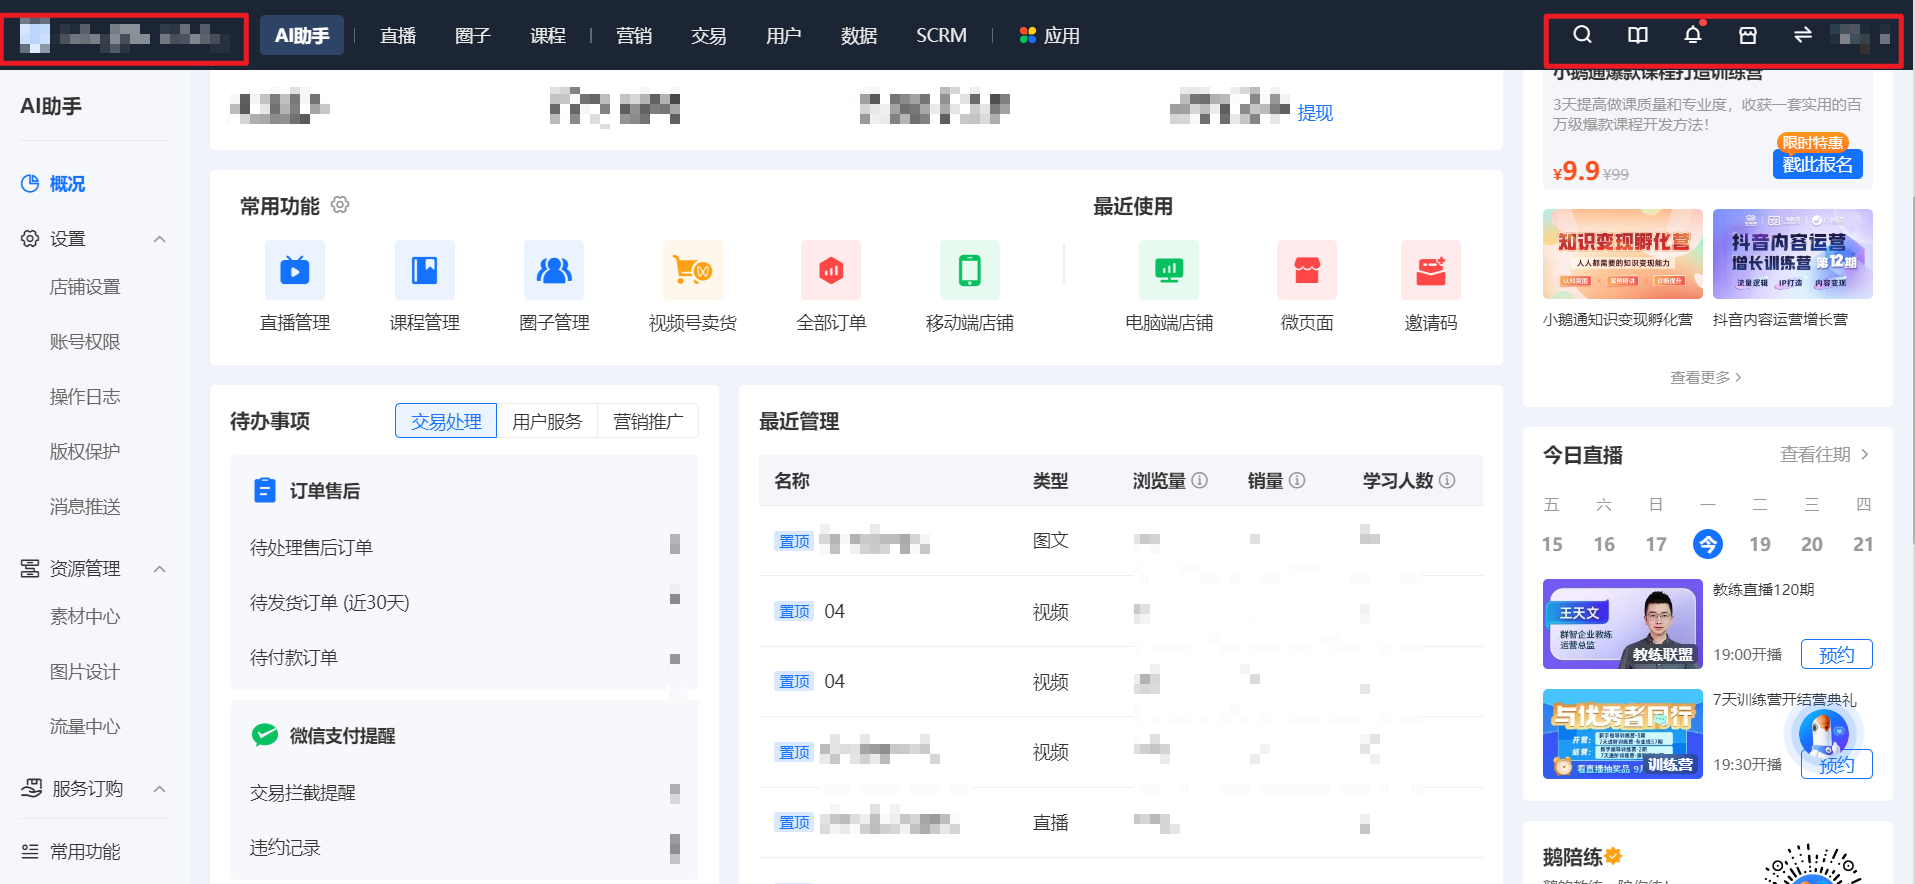The image size is (1915, 884).
Task: Open the 电脑端店铺 icon
Action: point(1169,270)
